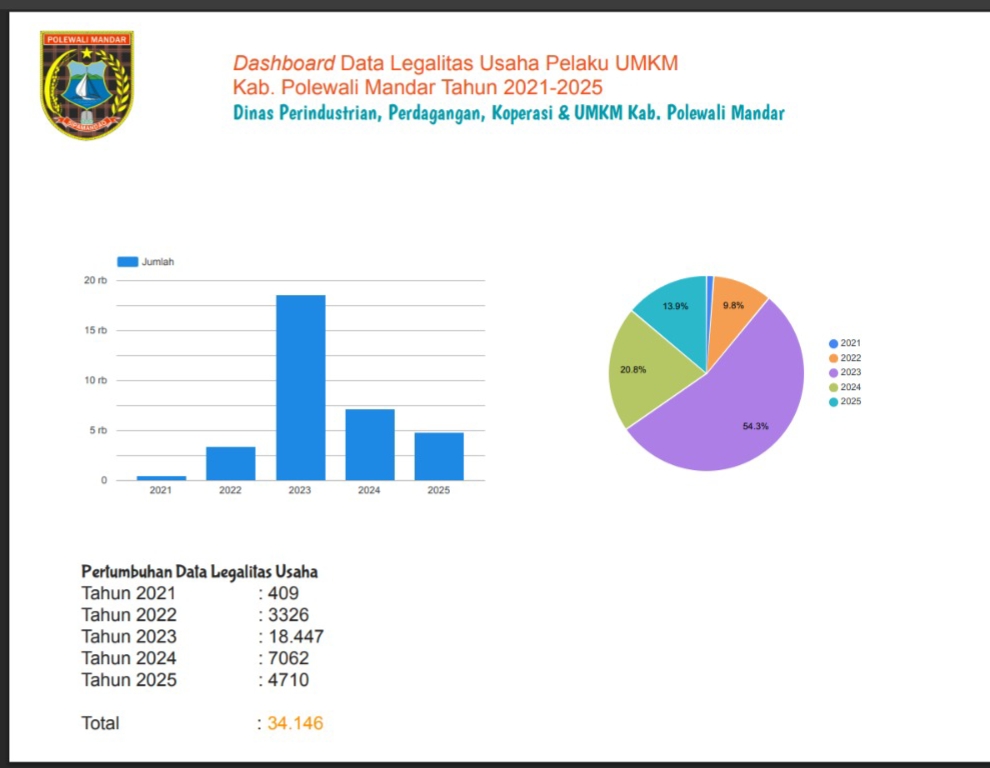Viewport: 990px width, 768px height.
Task: Click the 2025 teal legend marker
Action: click(833, 402)
